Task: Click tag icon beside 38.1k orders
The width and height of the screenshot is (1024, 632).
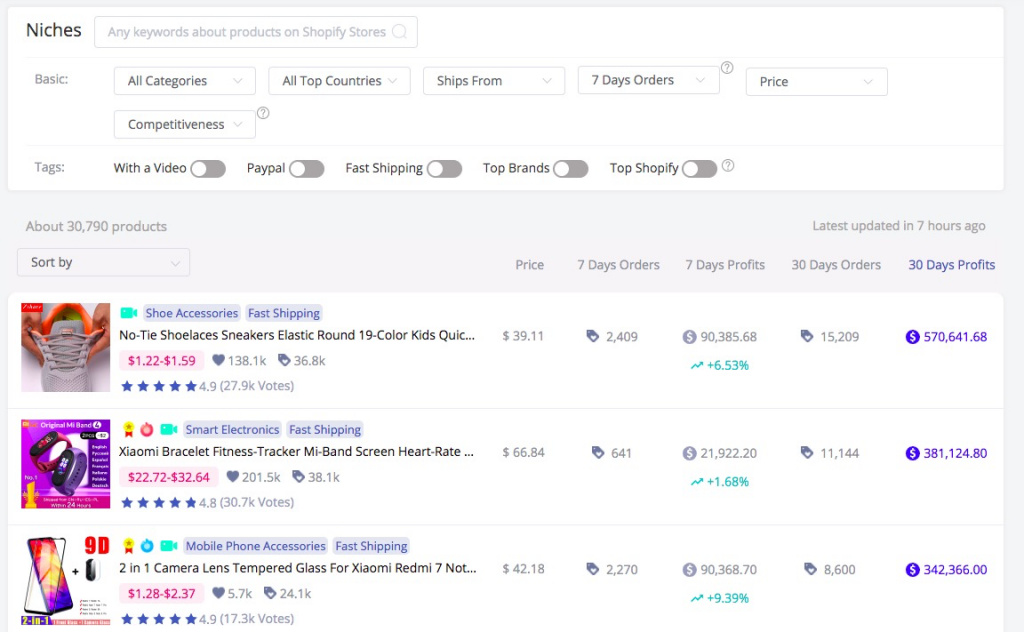Action: click(298, 477)
